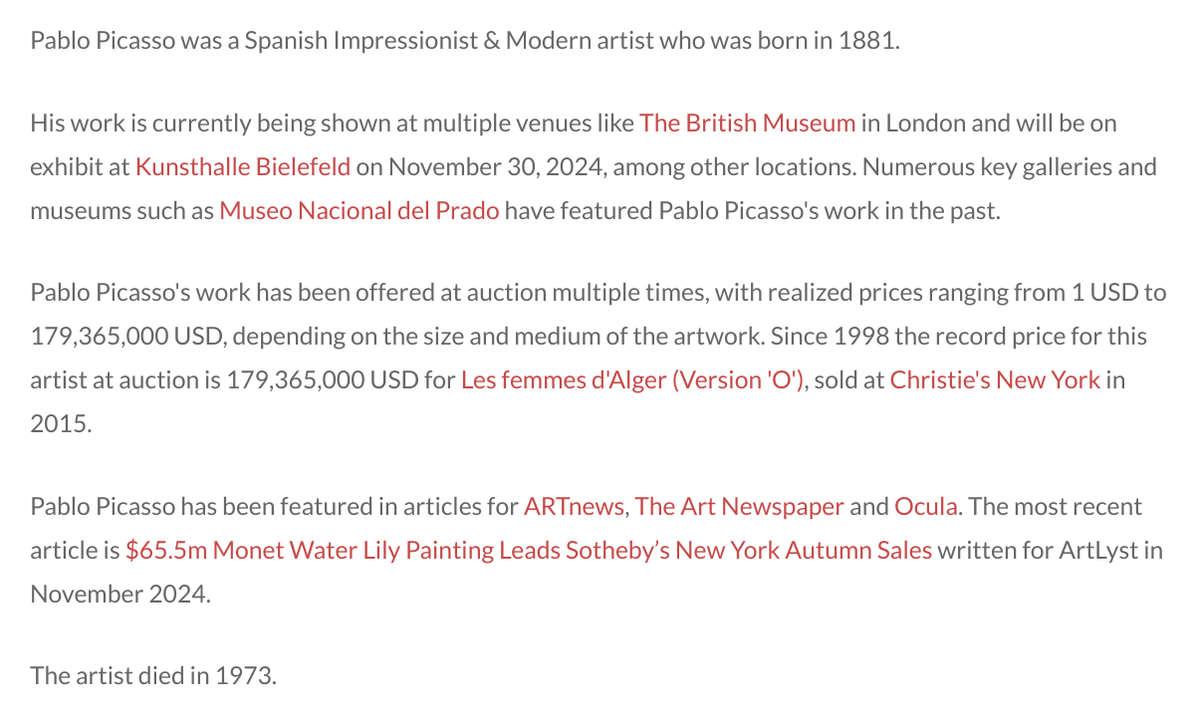The height and width of the screenshot is (722, 1200).
Task: Follow the Christie's New York link
Action: pos(995,380)
